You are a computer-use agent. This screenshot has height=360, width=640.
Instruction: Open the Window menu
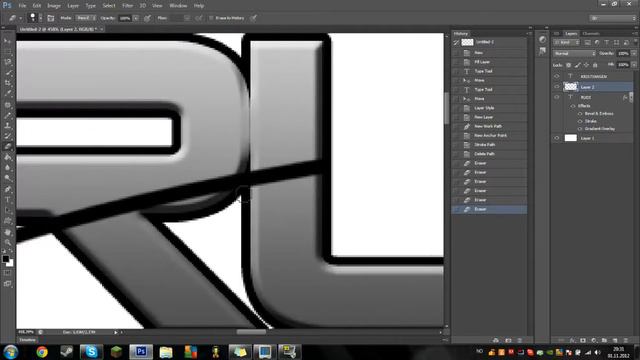pyautogui.click(x=178, y=6)
